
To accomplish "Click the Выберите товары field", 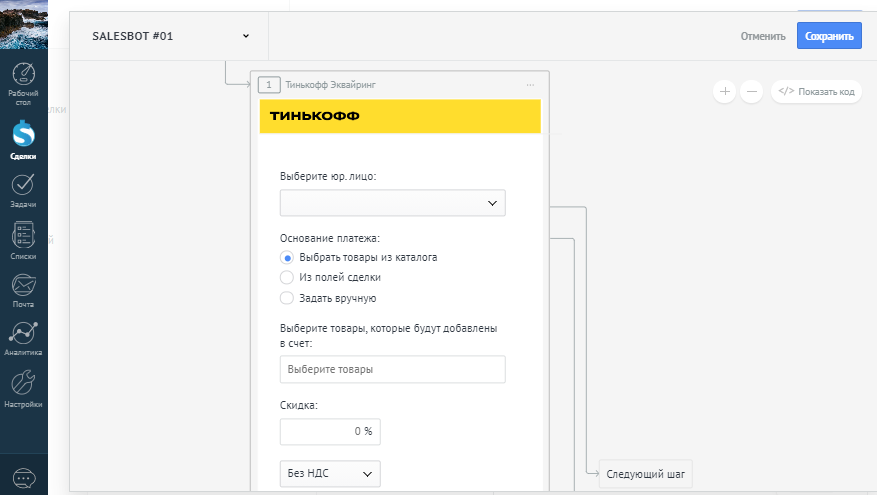I will (393, 369).
